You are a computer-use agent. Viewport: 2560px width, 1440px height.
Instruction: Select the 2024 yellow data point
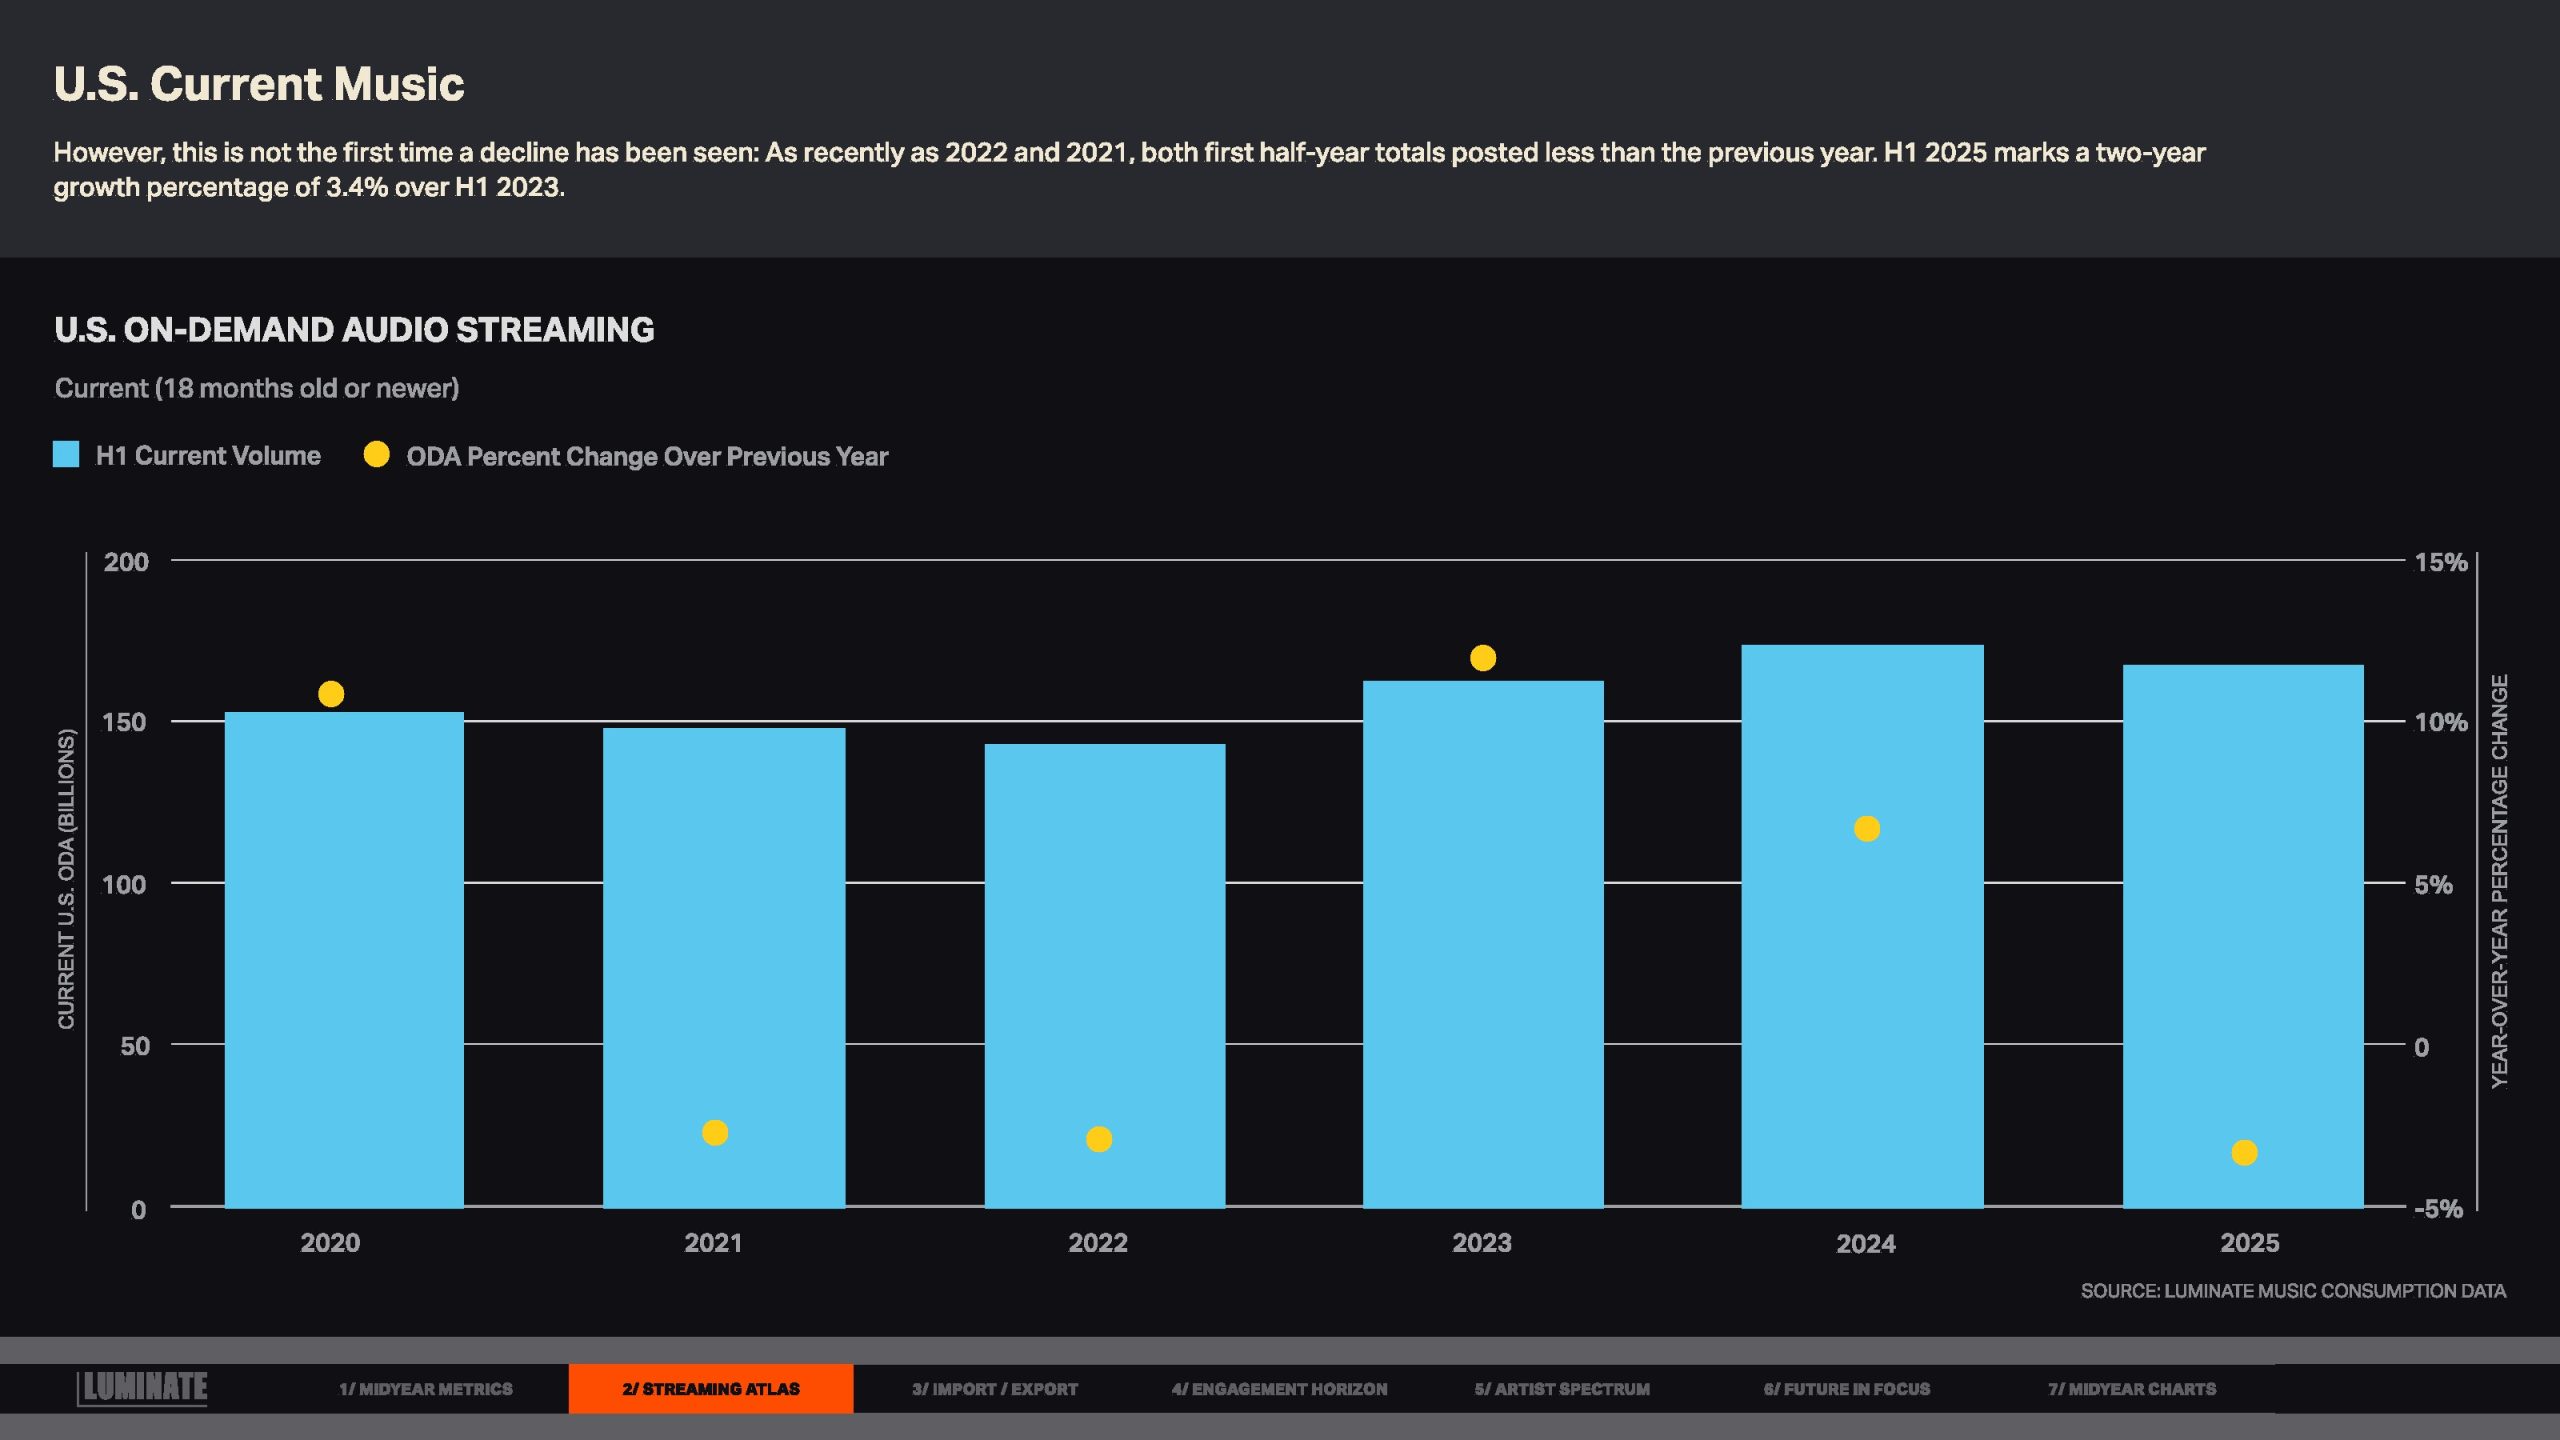1867,829
